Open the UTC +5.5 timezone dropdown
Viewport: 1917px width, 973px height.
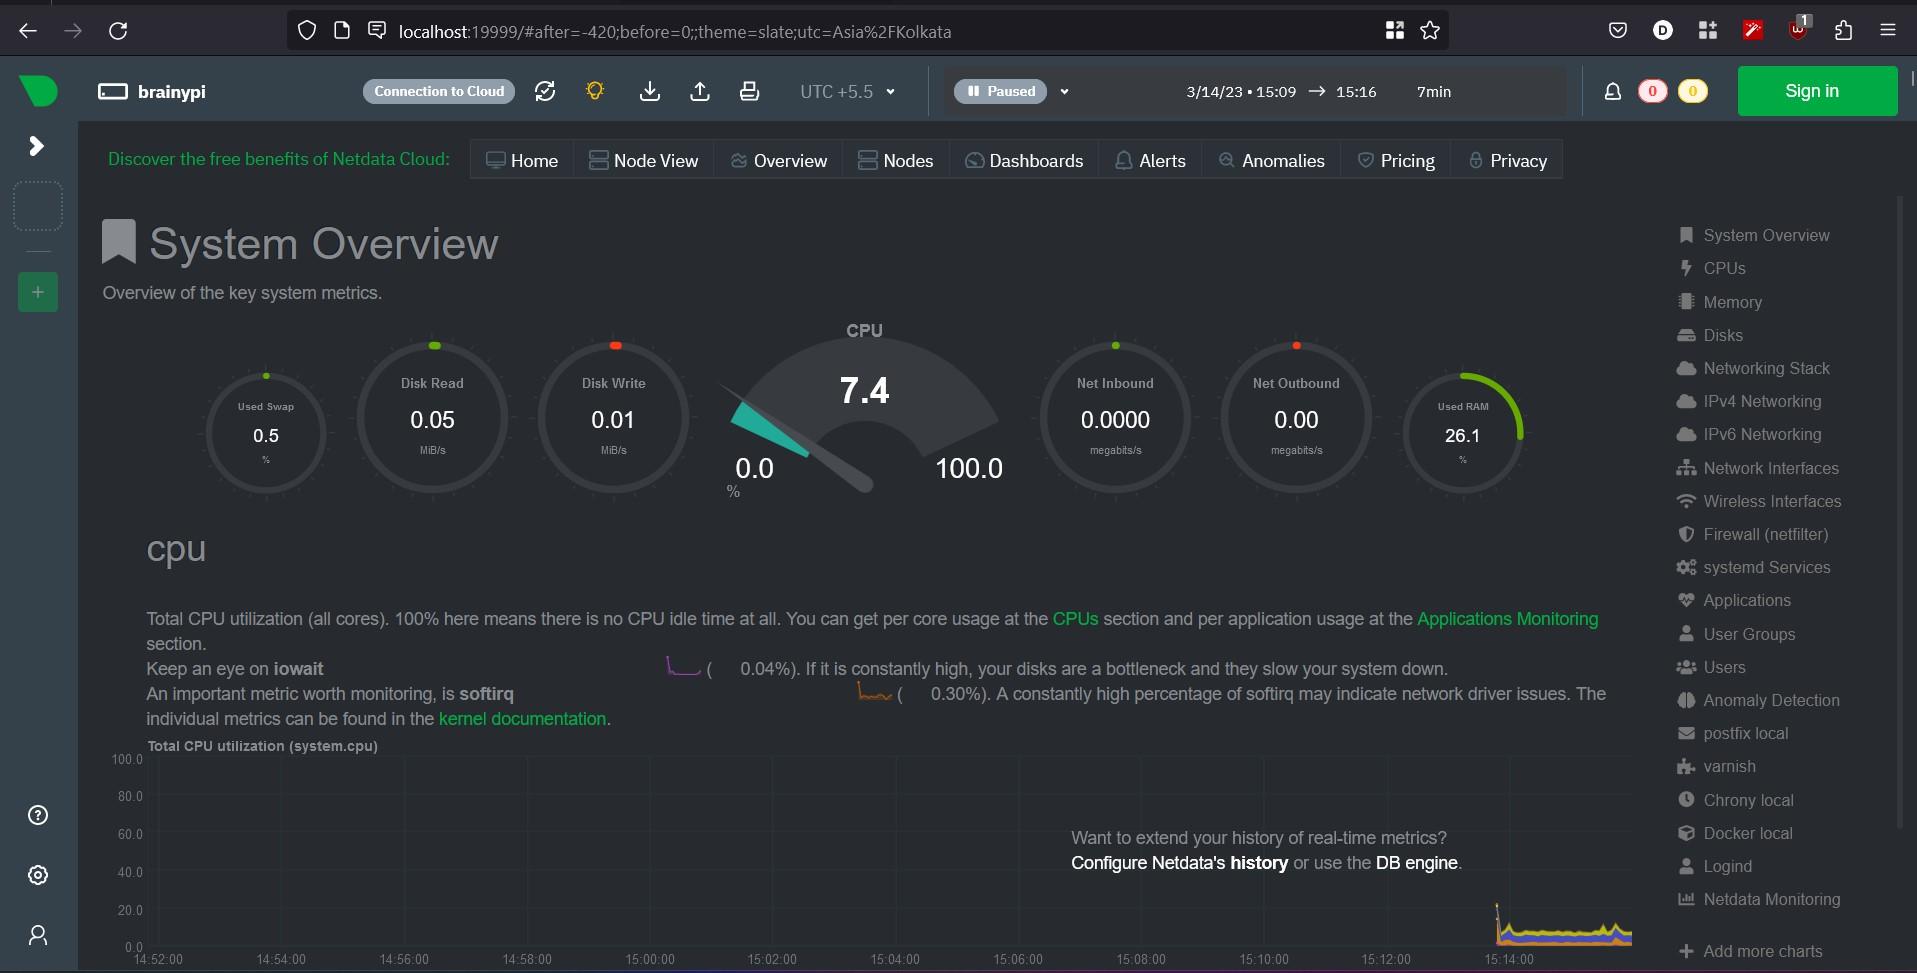pos(847,91)
